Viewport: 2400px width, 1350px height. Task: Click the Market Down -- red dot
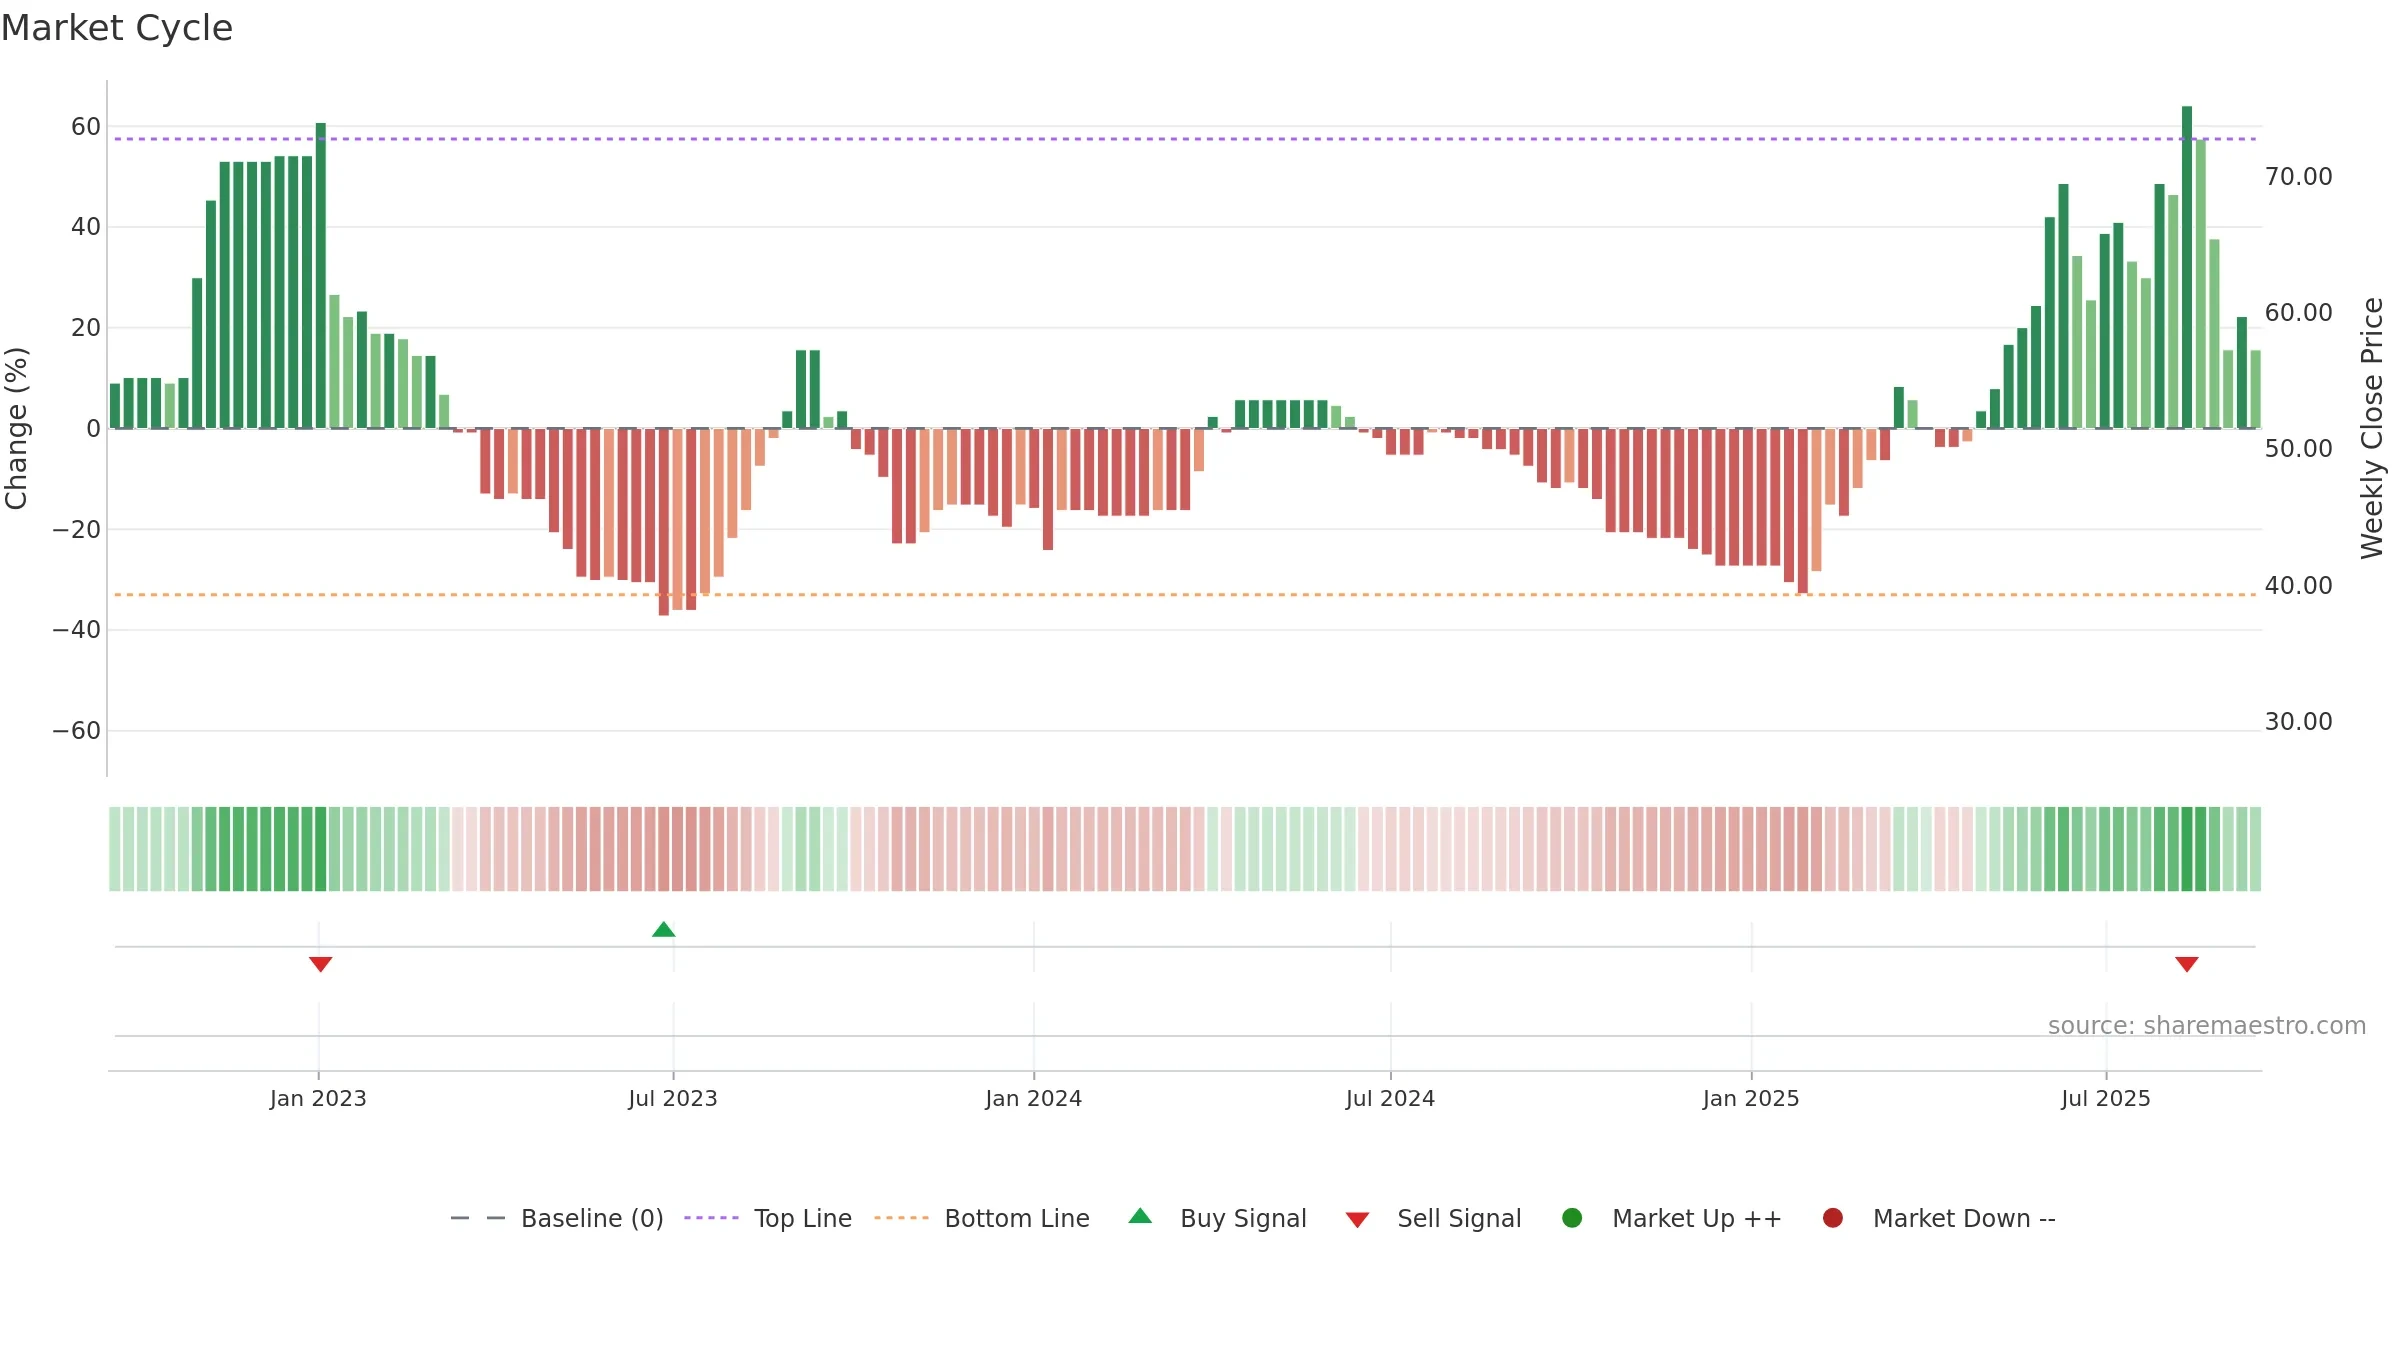(x=1833, y=1218)
